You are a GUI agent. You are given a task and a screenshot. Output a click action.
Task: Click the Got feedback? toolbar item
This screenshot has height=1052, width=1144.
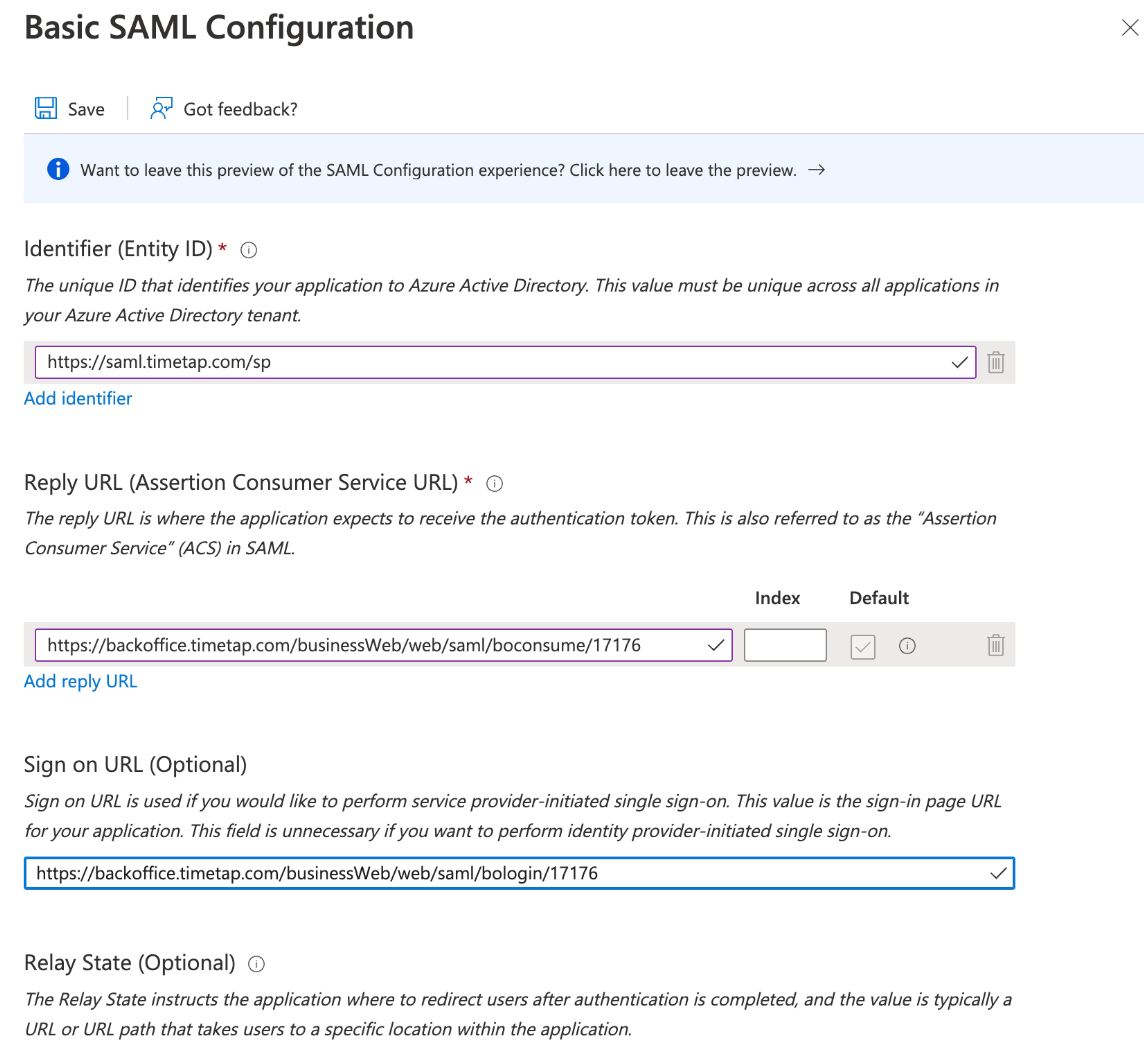point(240,109)
